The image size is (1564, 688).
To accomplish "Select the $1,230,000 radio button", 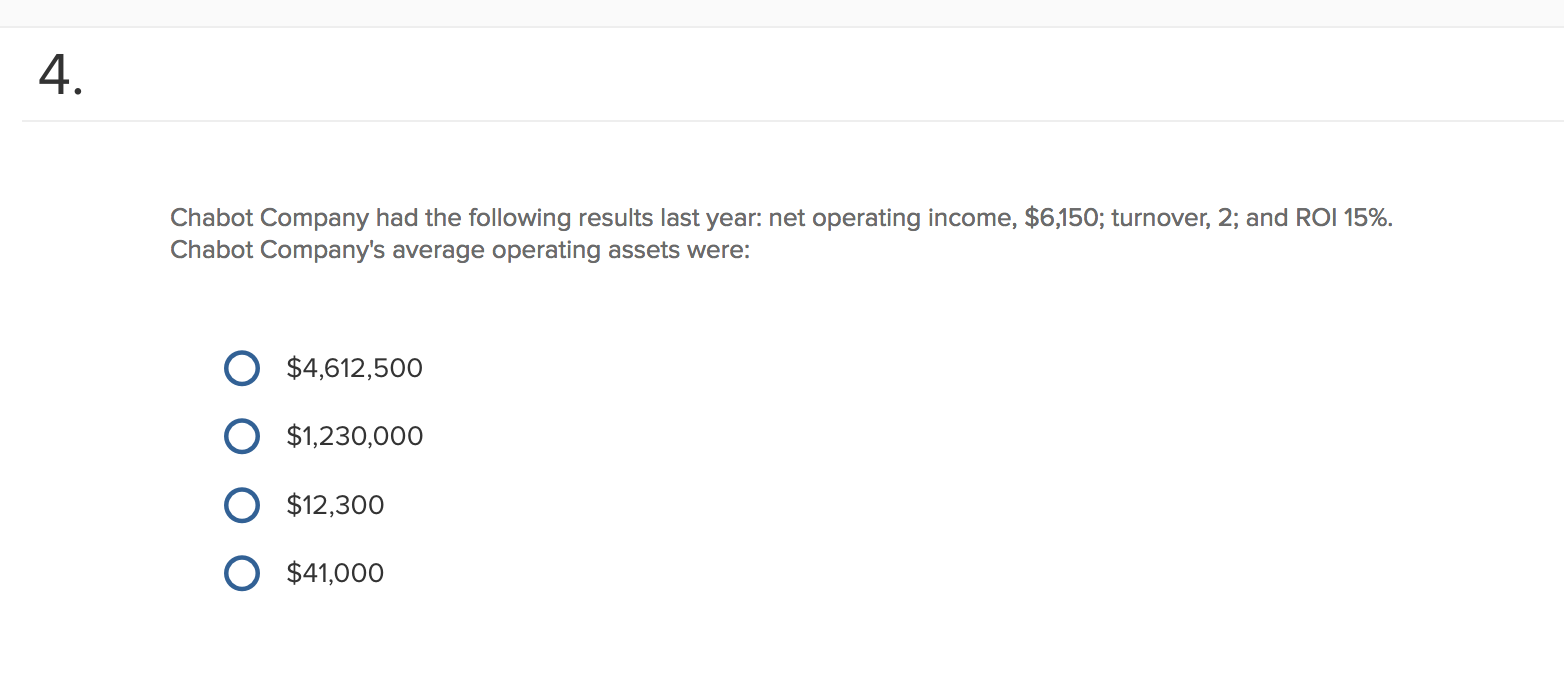I will pyautogui.click(x=242, y=436).
